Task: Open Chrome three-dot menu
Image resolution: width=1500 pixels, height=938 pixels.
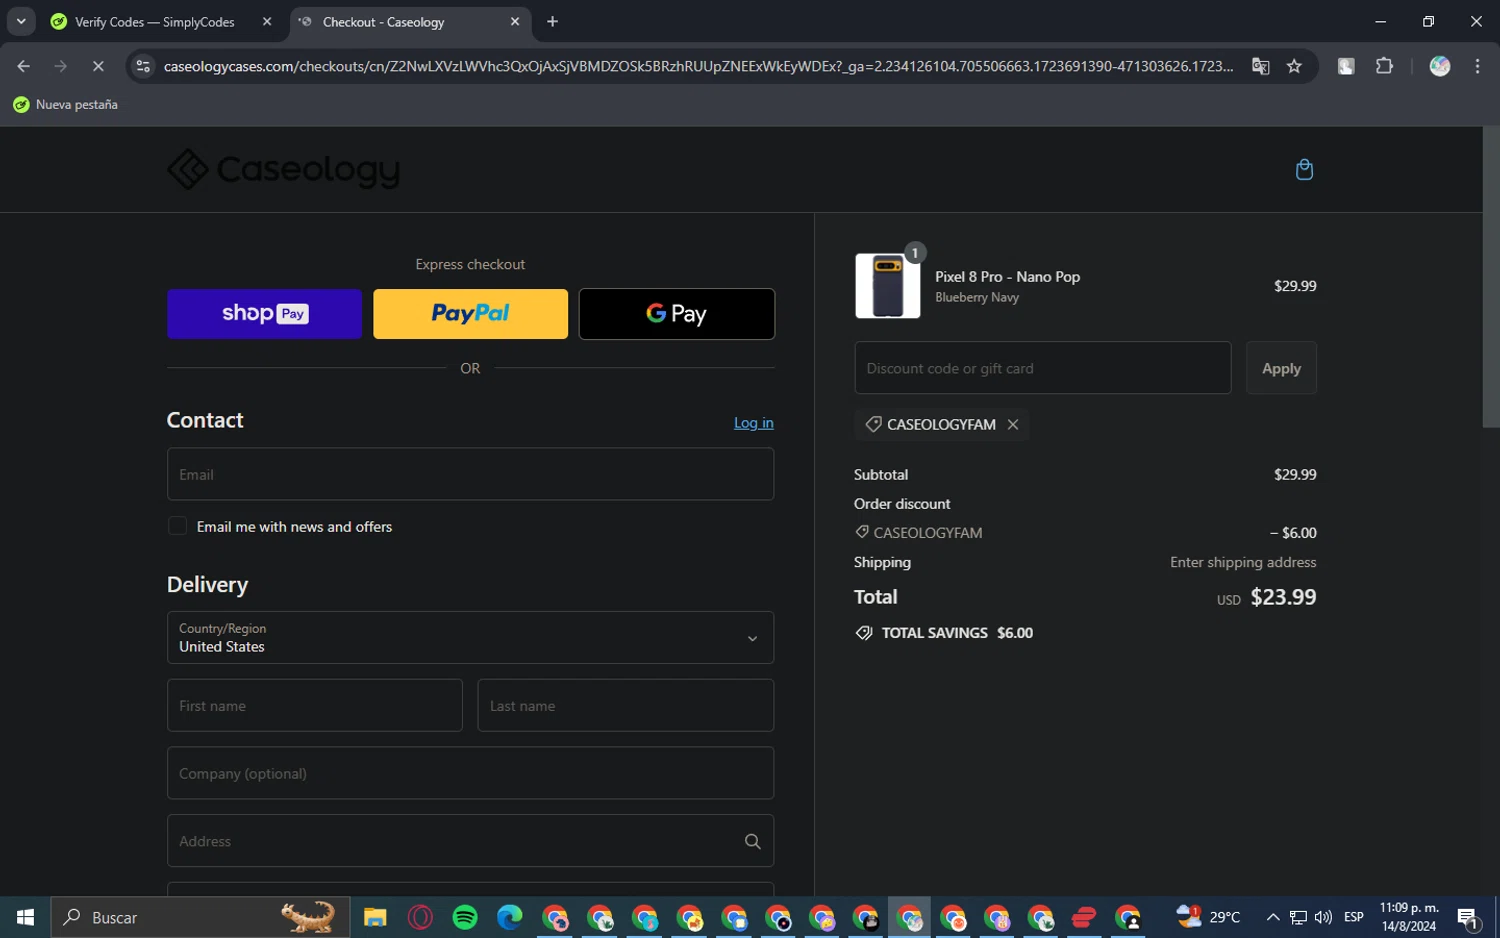Action: [x=1477, y=66]
